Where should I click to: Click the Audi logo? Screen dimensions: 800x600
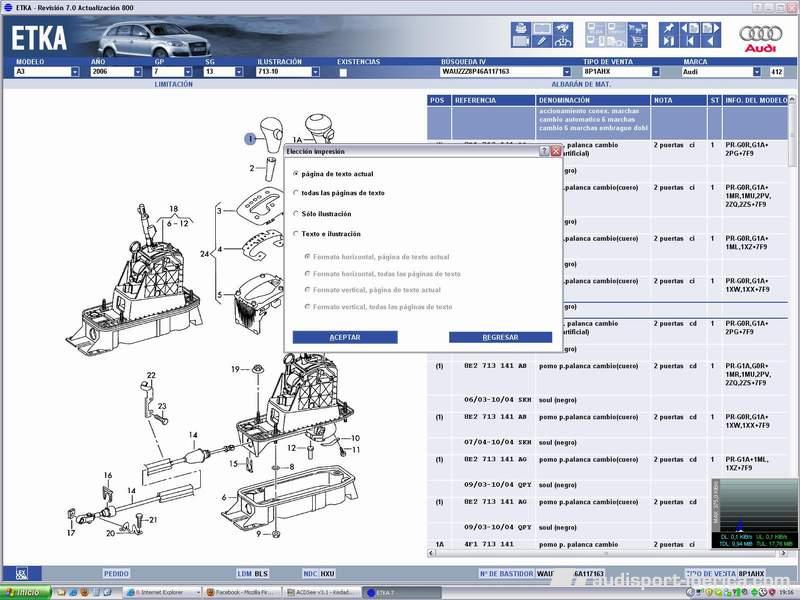(x=760, y=38)
